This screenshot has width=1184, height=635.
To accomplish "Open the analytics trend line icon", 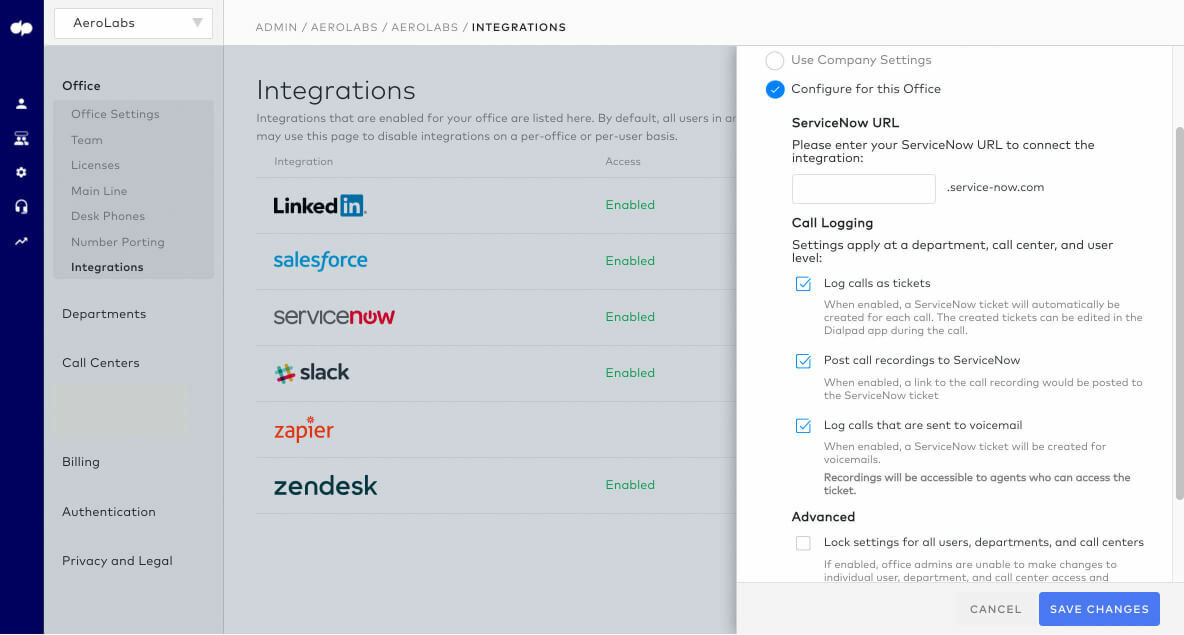I will tap(21, 242).
